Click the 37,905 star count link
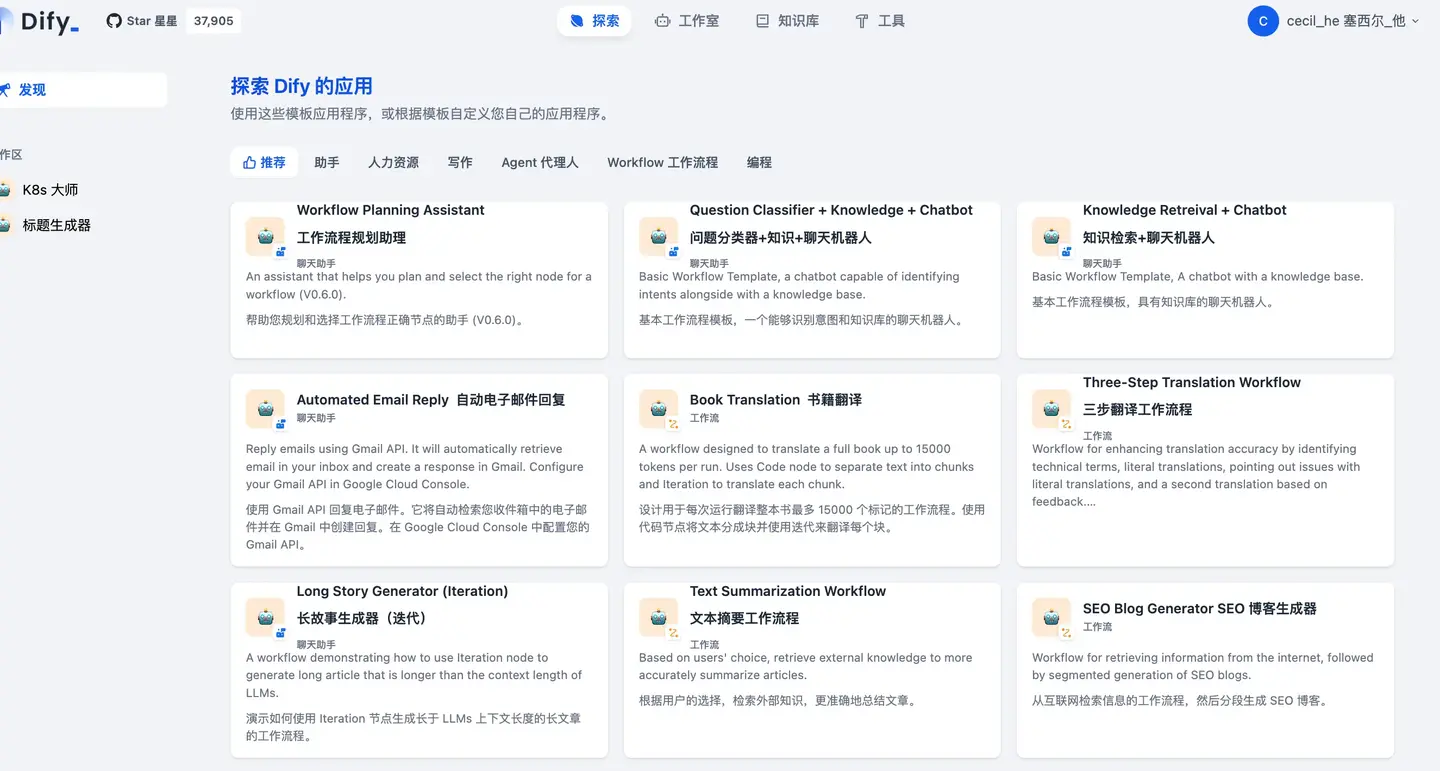This screenshot has height=771, width=1440. [213, 20]
